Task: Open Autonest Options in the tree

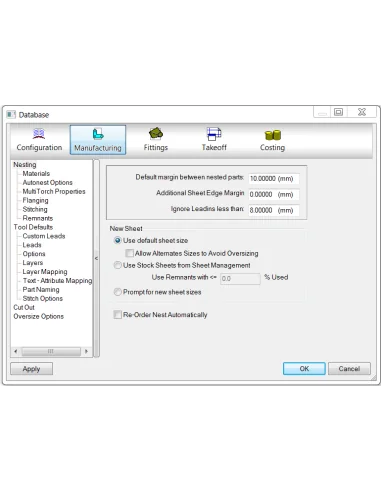Action: coord(47,183)
